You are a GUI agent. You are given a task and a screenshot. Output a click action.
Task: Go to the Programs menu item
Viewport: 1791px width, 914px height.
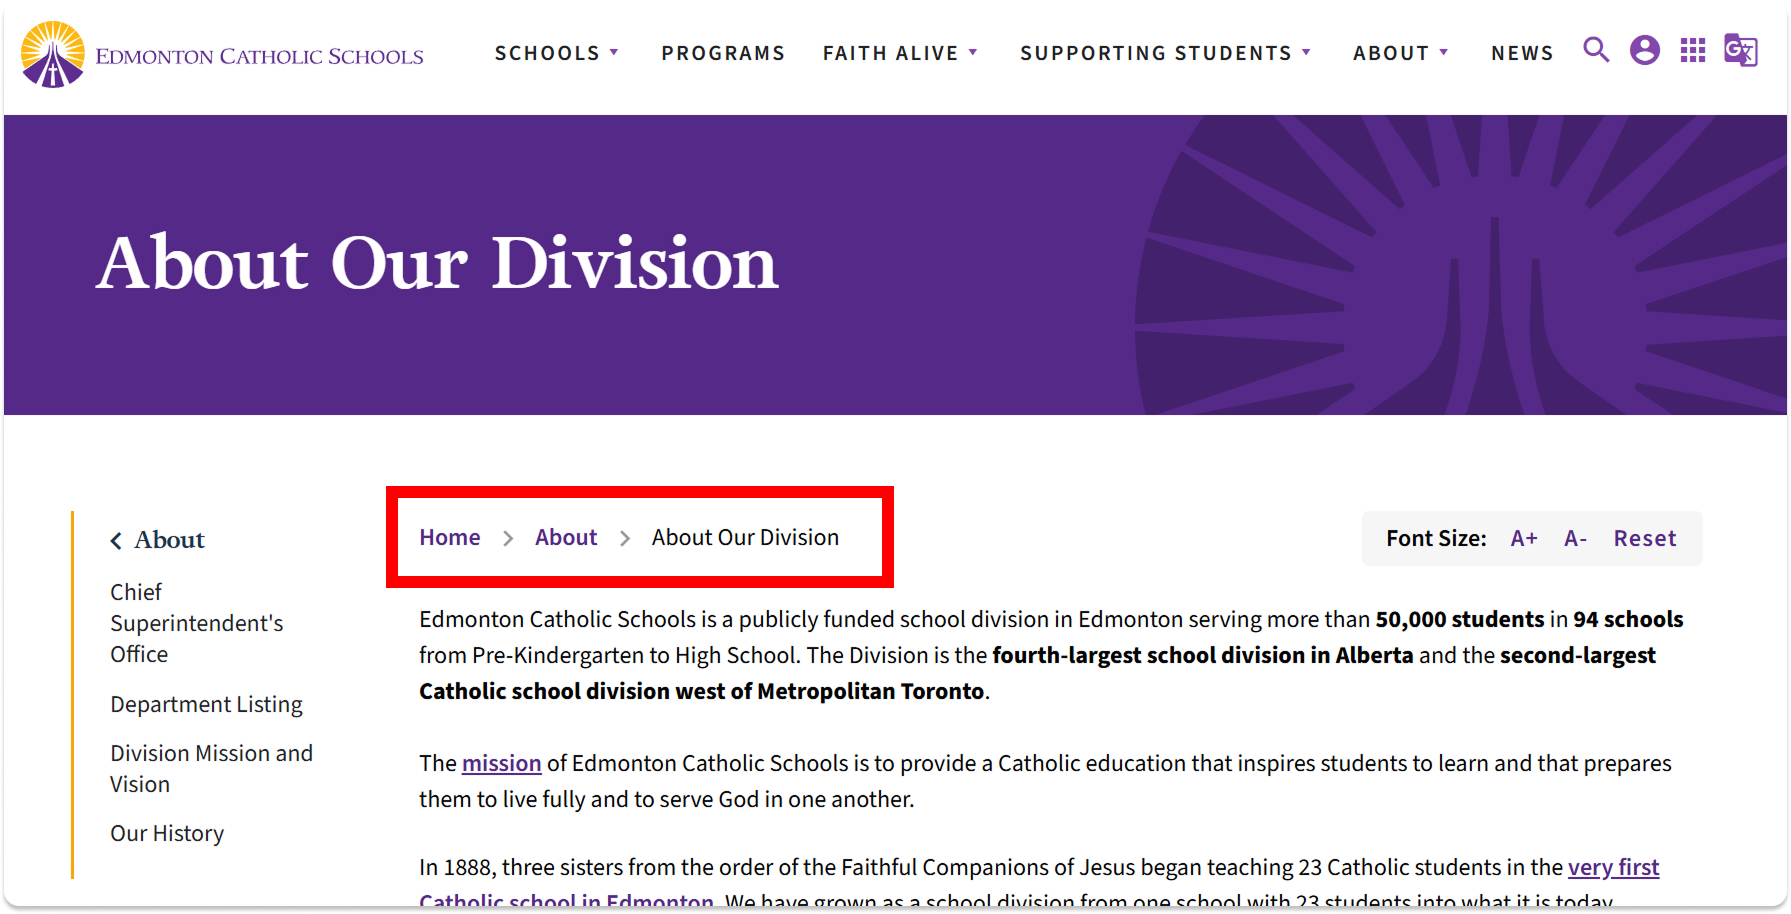[723, 53]
